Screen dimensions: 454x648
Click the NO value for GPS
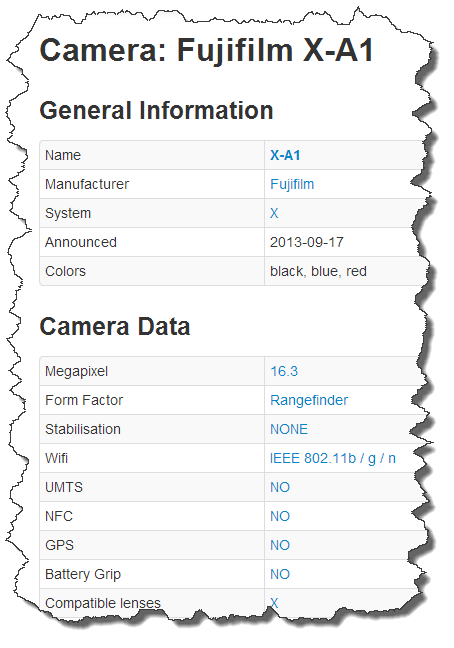[x=280, y=545]
